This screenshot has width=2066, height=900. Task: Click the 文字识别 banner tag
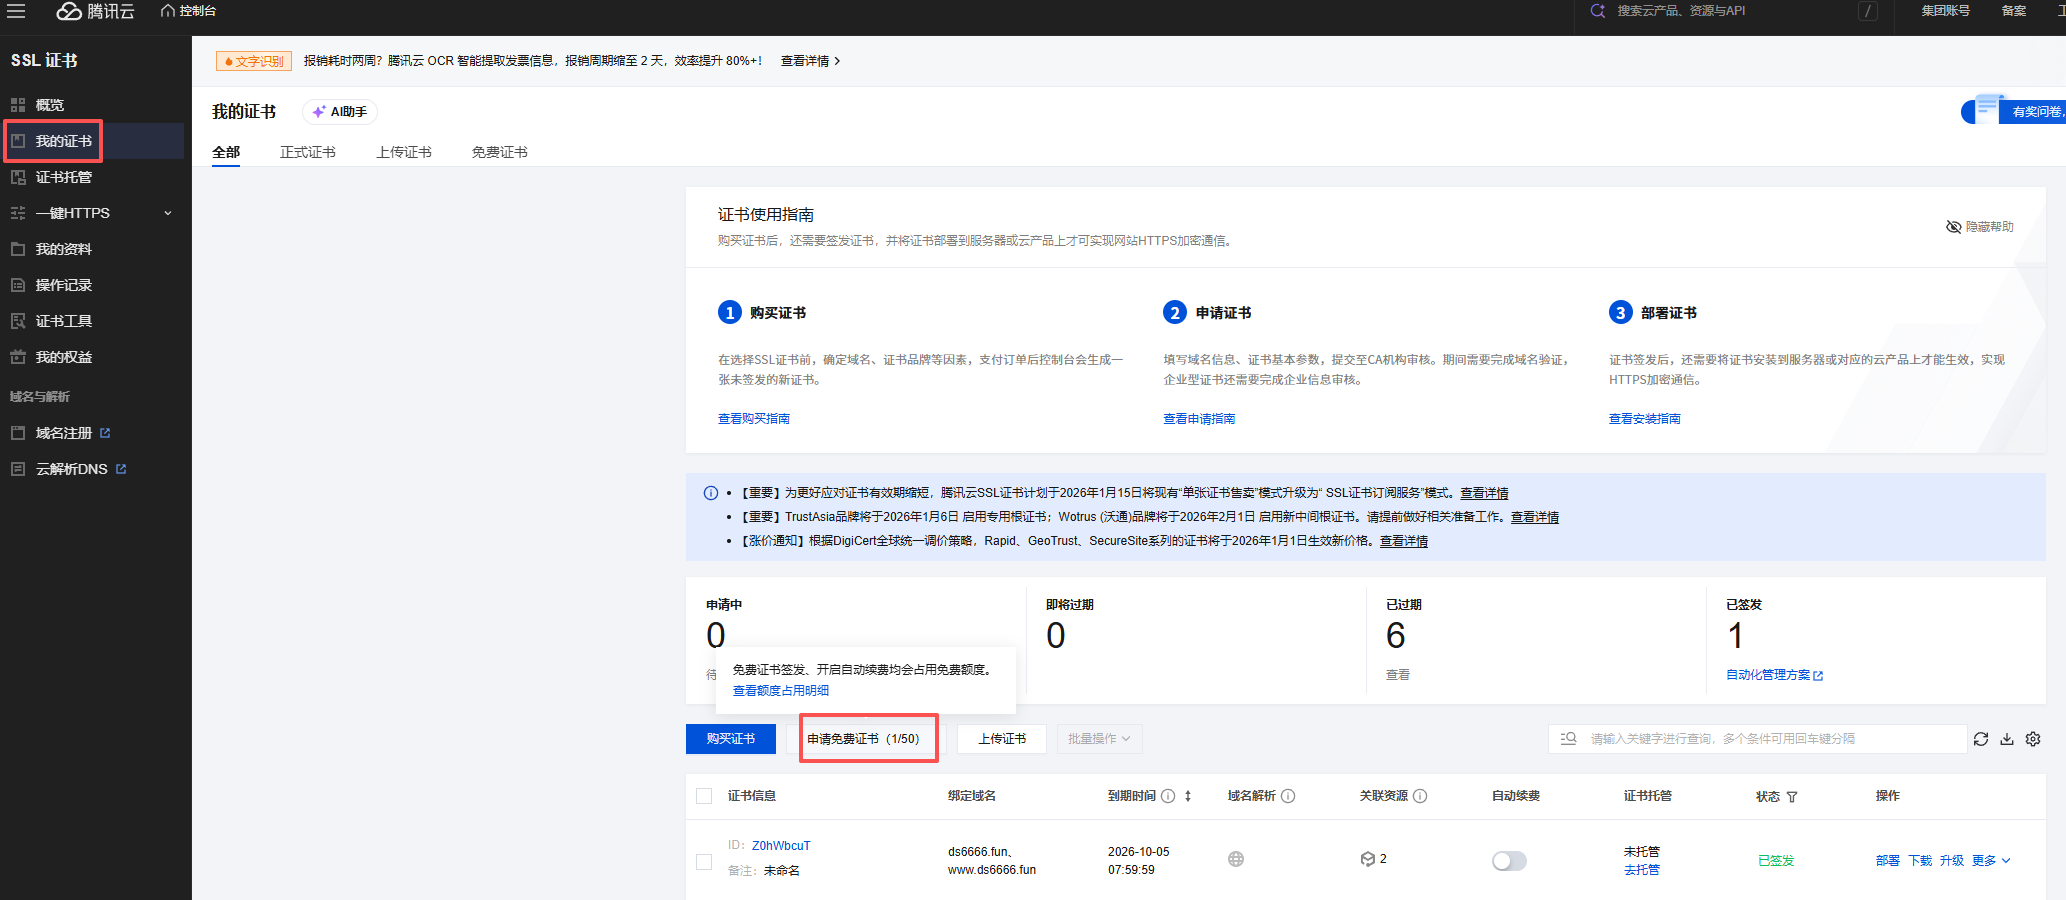[254, 61]
